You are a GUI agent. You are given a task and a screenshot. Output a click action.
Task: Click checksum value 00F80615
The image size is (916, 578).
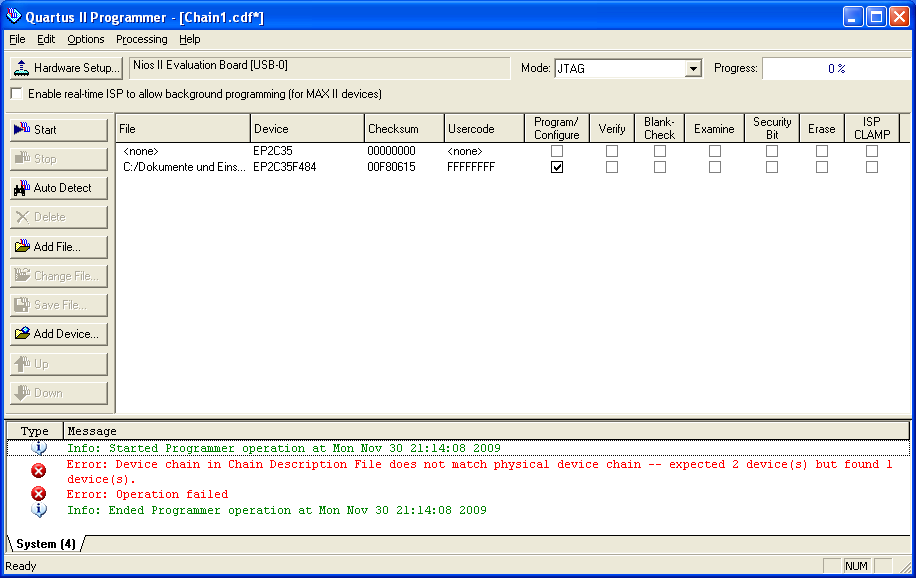coord(391,167)
